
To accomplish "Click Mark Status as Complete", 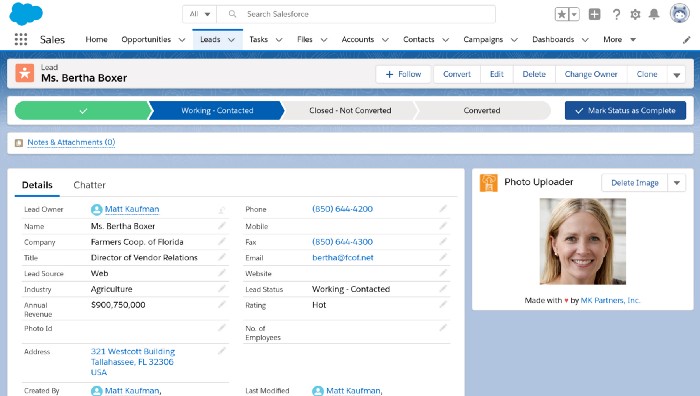I will [625, 110].
